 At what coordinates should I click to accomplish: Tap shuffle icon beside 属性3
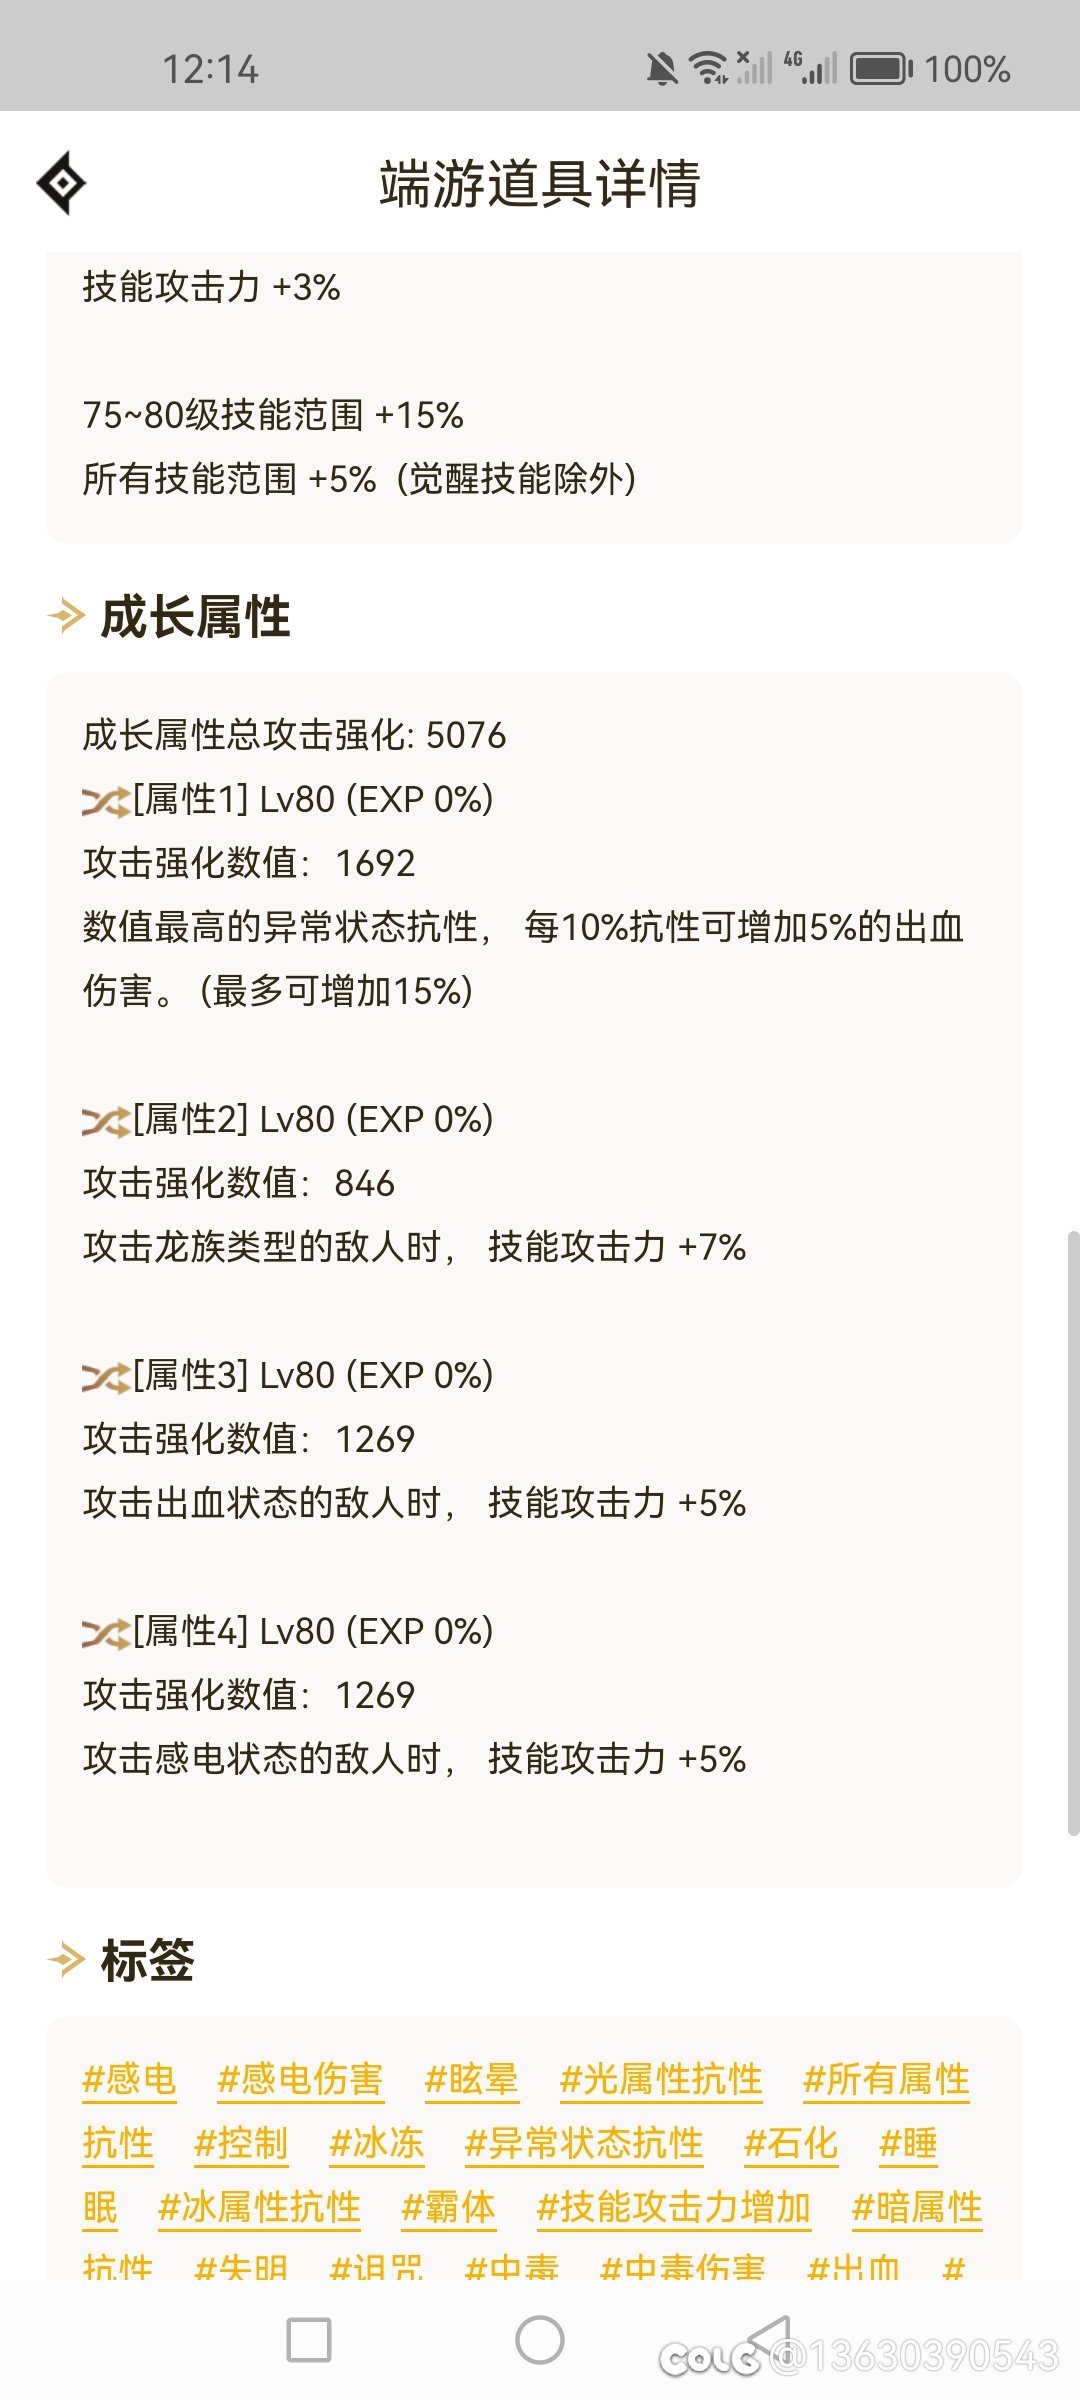click(106, 1377)
